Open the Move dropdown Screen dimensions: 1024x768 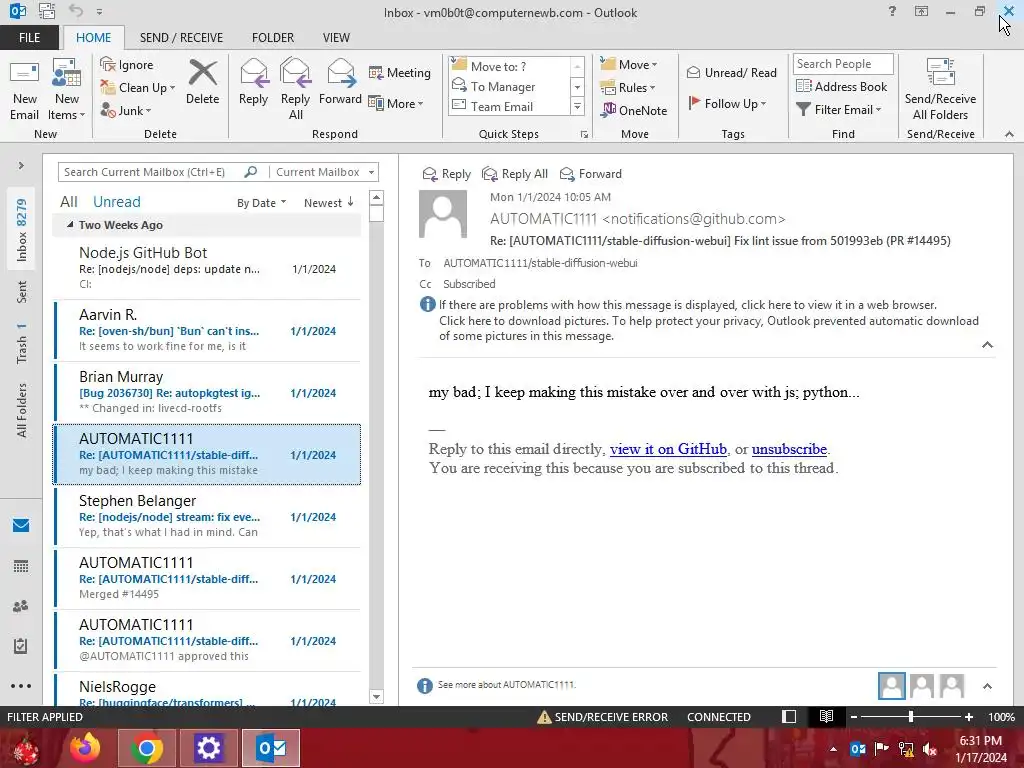pyautogui.click(x=629, y=65)
